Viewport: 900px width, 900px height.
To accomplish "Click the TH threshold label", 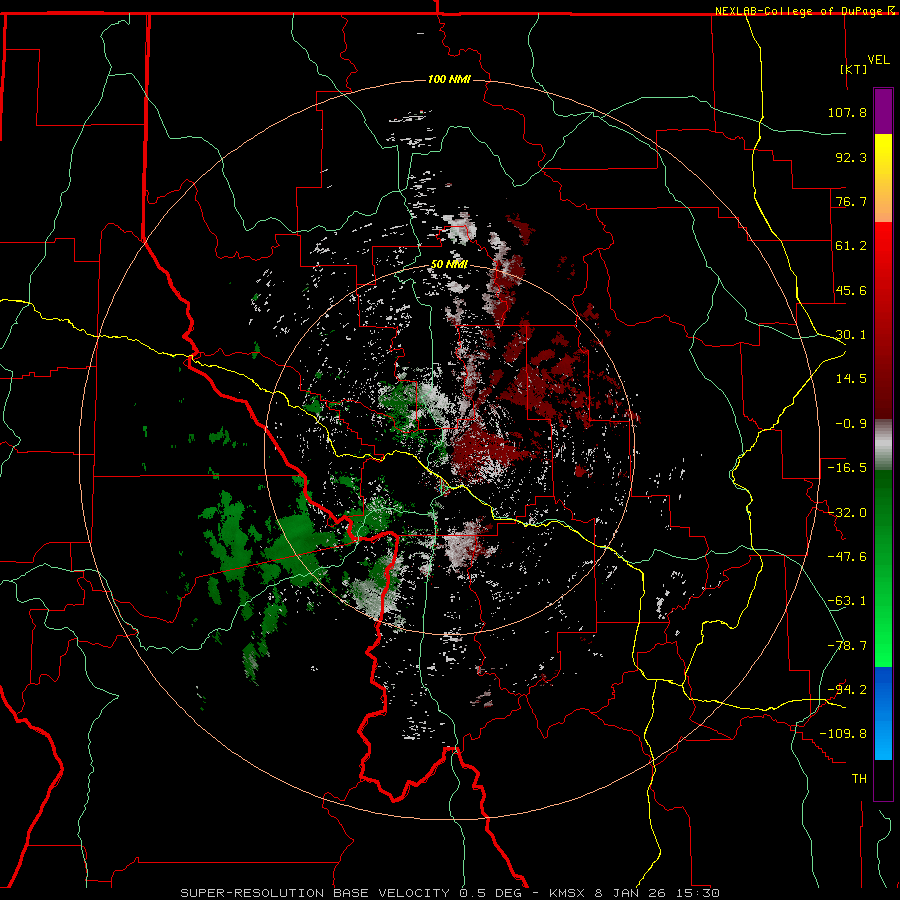I will tap(859, 779).
